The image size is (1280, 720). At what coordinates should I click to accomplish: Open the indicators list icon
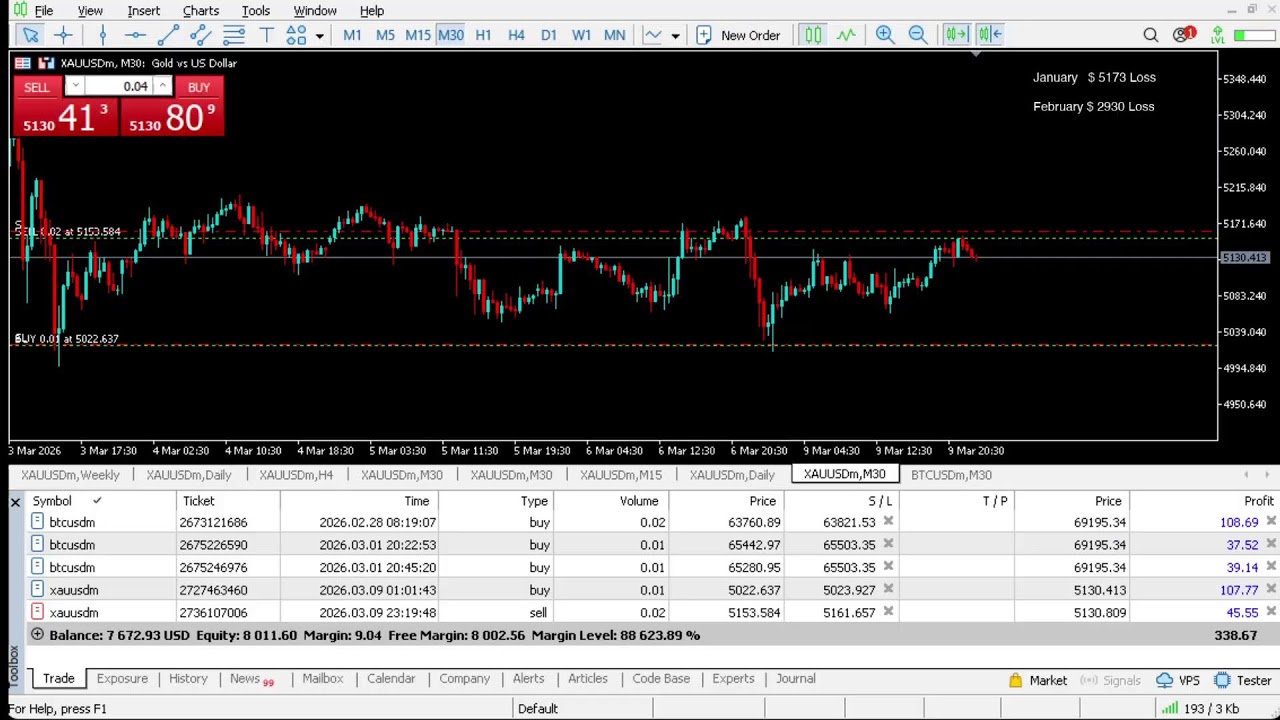click(846, 35)
